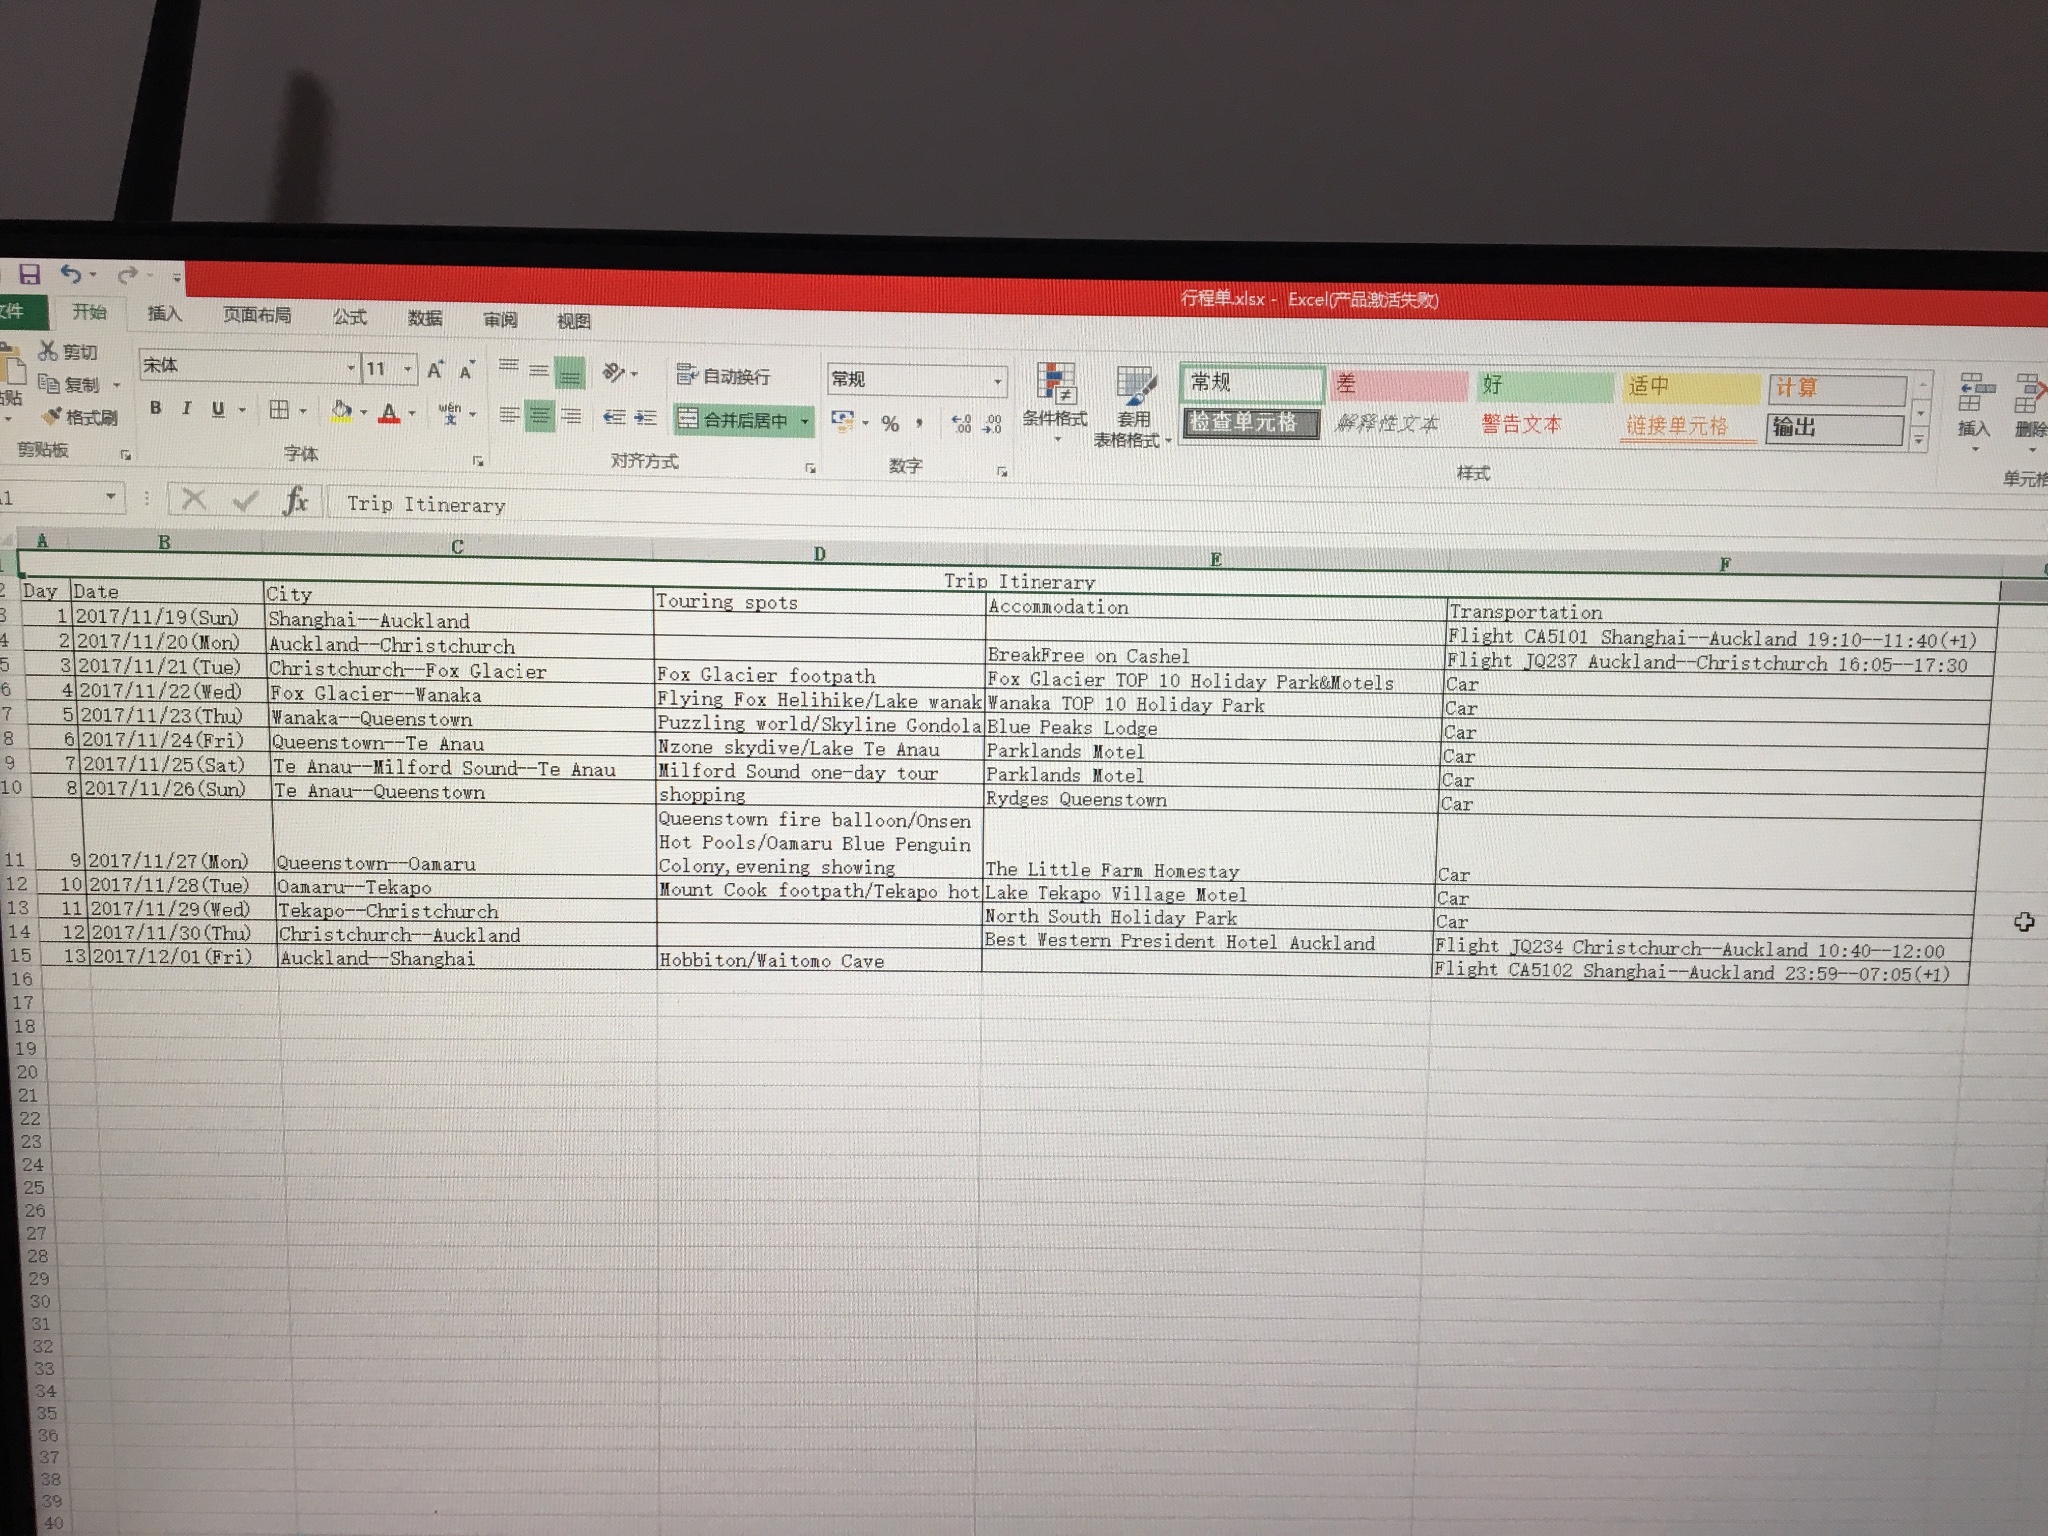Toggle center horizontal alignment
2048x1536 pixels.
pyautogui.click(x=540, y=416)
